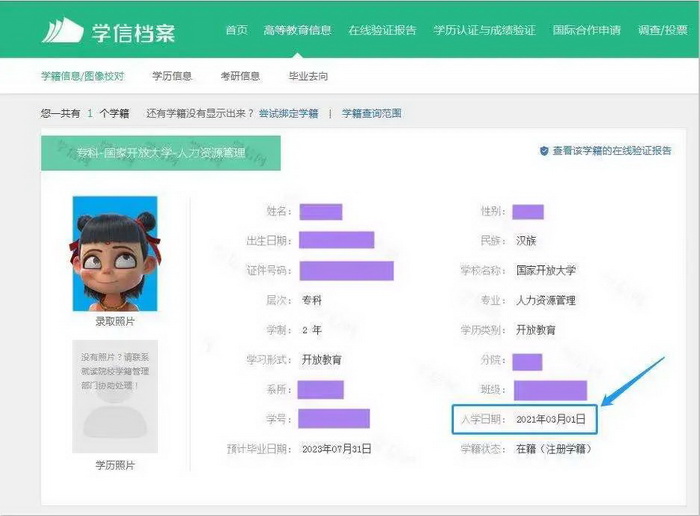Select the 学籍信息/图像校对 tab
The height and width of the screenshot is (516, 700).
click(x=83, y=76)
